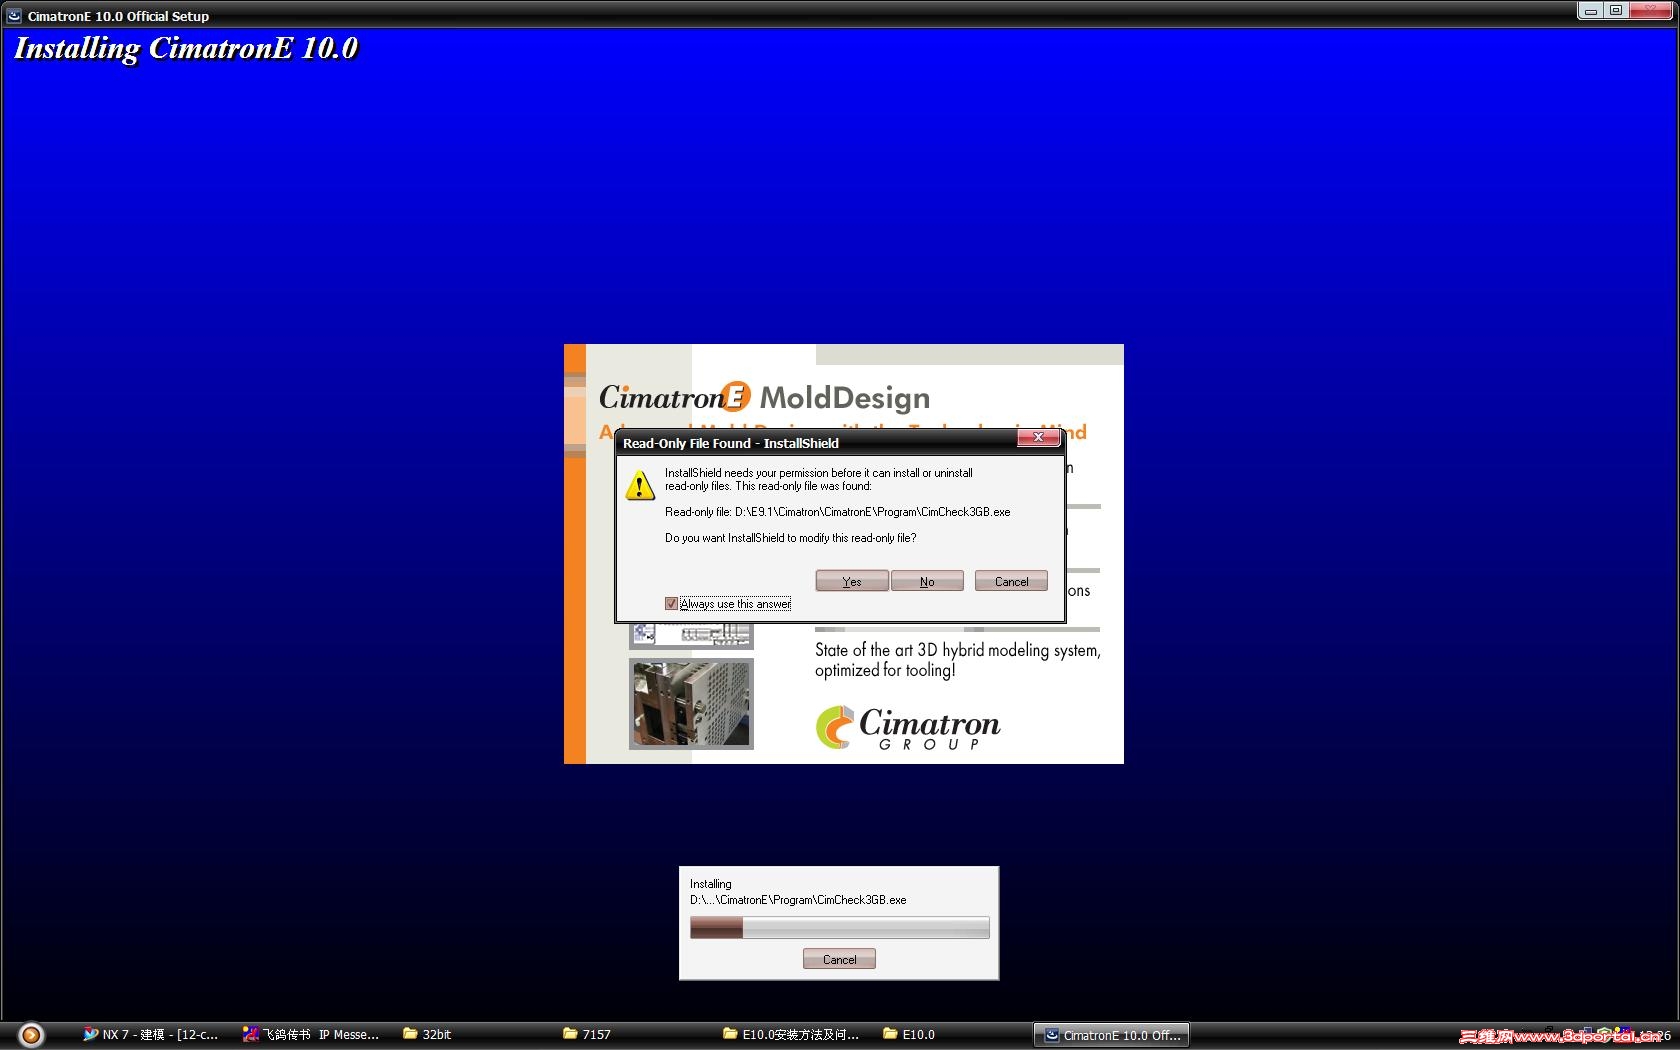Open the IP Messenger taskbar item
The height and width of the screenshot is (1050, 1680).
tap(311, 1035)
